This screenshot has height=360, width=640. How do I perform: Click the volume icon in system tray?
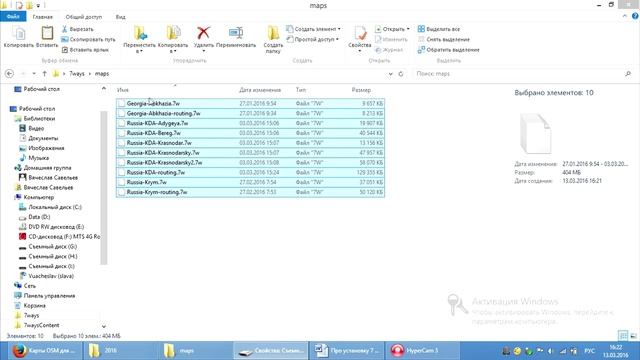551,351
